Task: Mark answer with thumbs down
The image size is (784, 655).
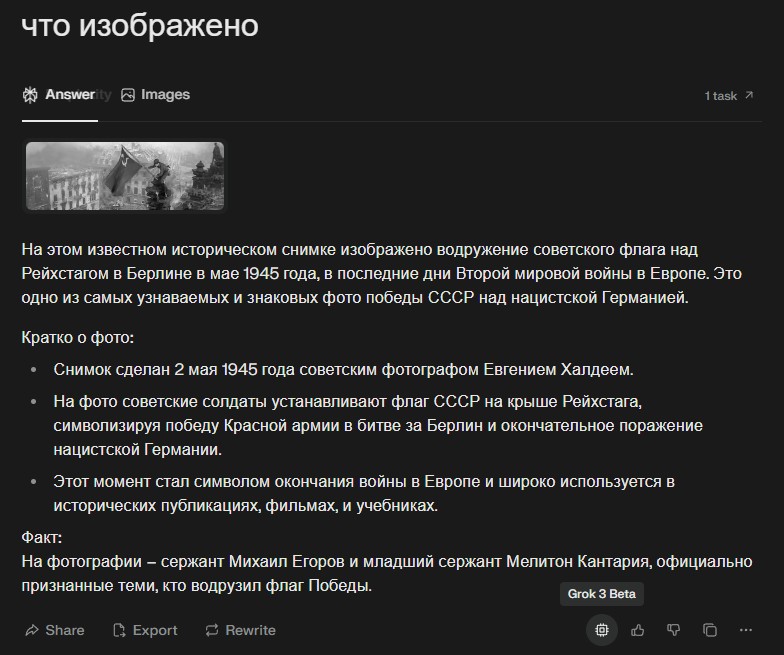Action: pyautogui.click(x=674, y=630)
